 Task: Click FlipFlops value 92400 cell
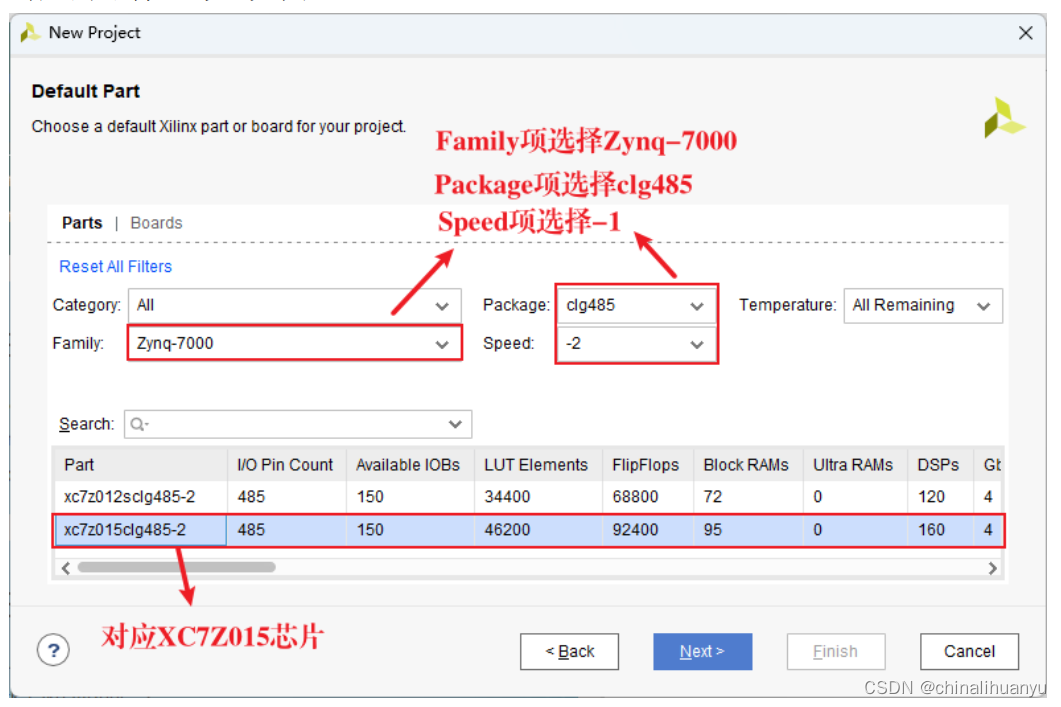click(648, 530)
